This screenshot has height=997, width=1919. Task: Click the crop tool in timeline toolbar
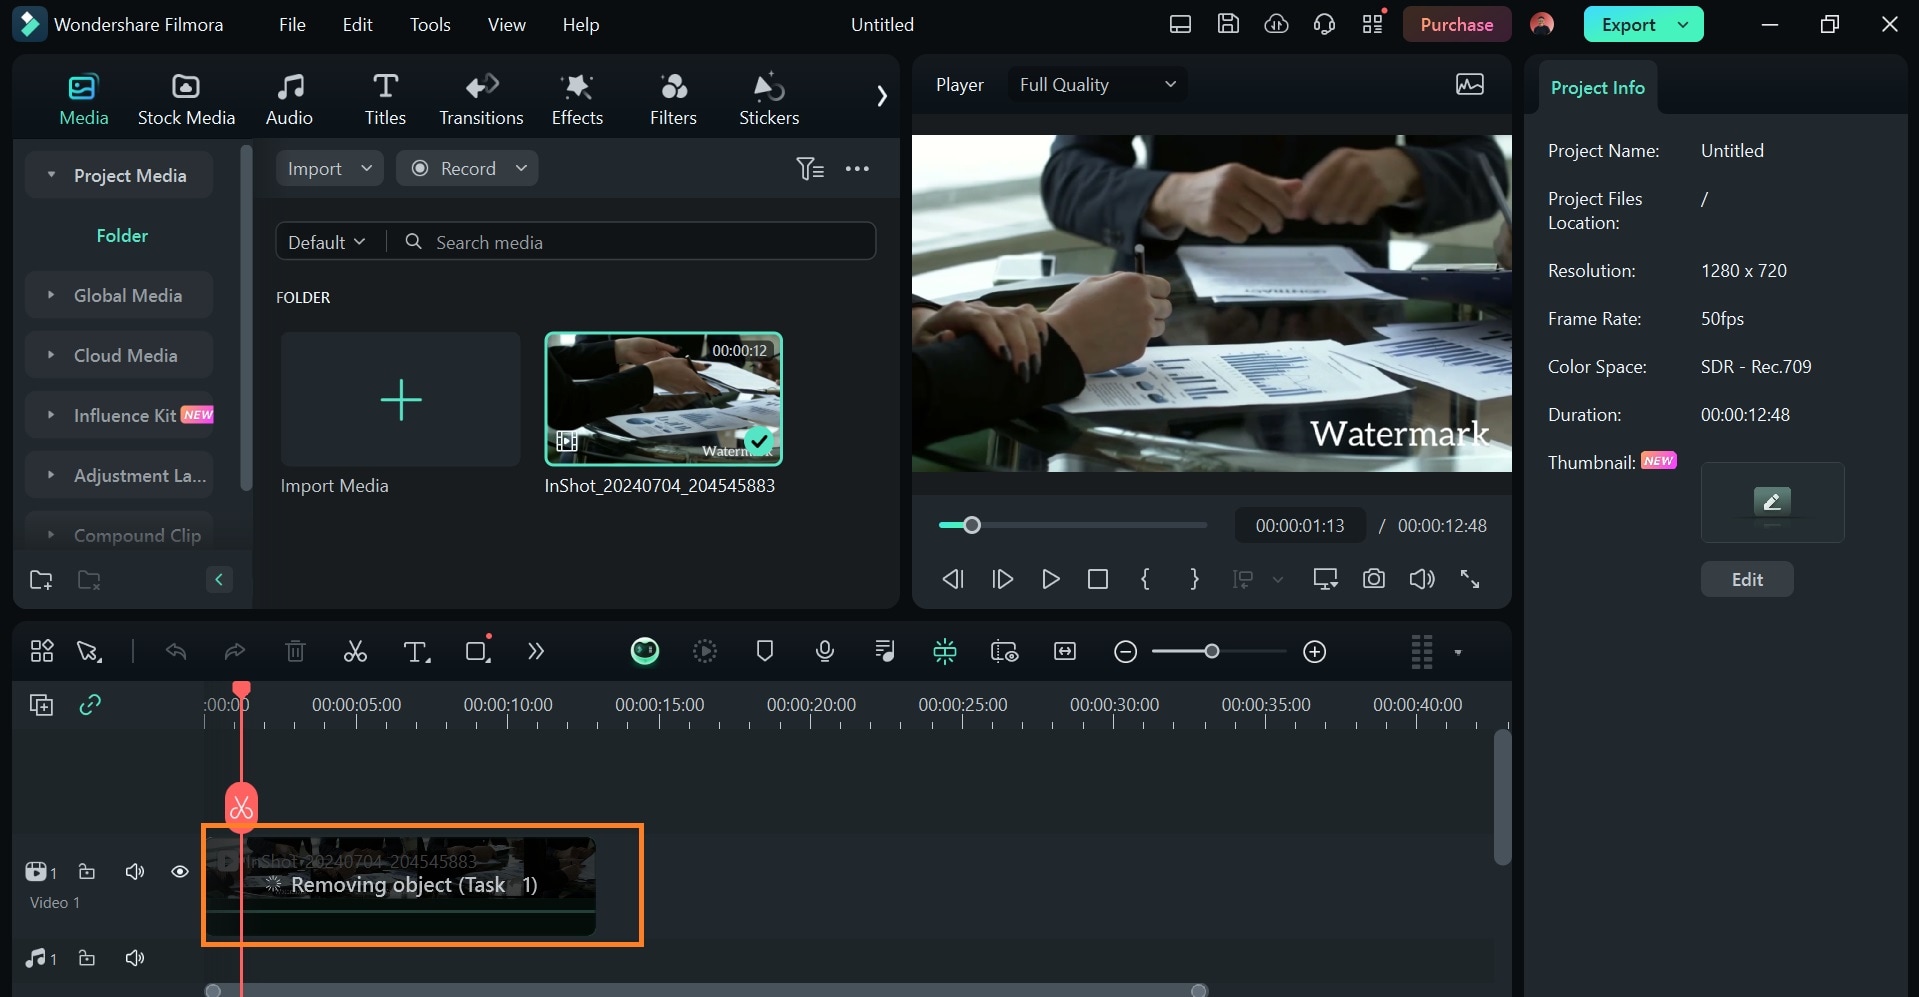click(x=477, y=652)
